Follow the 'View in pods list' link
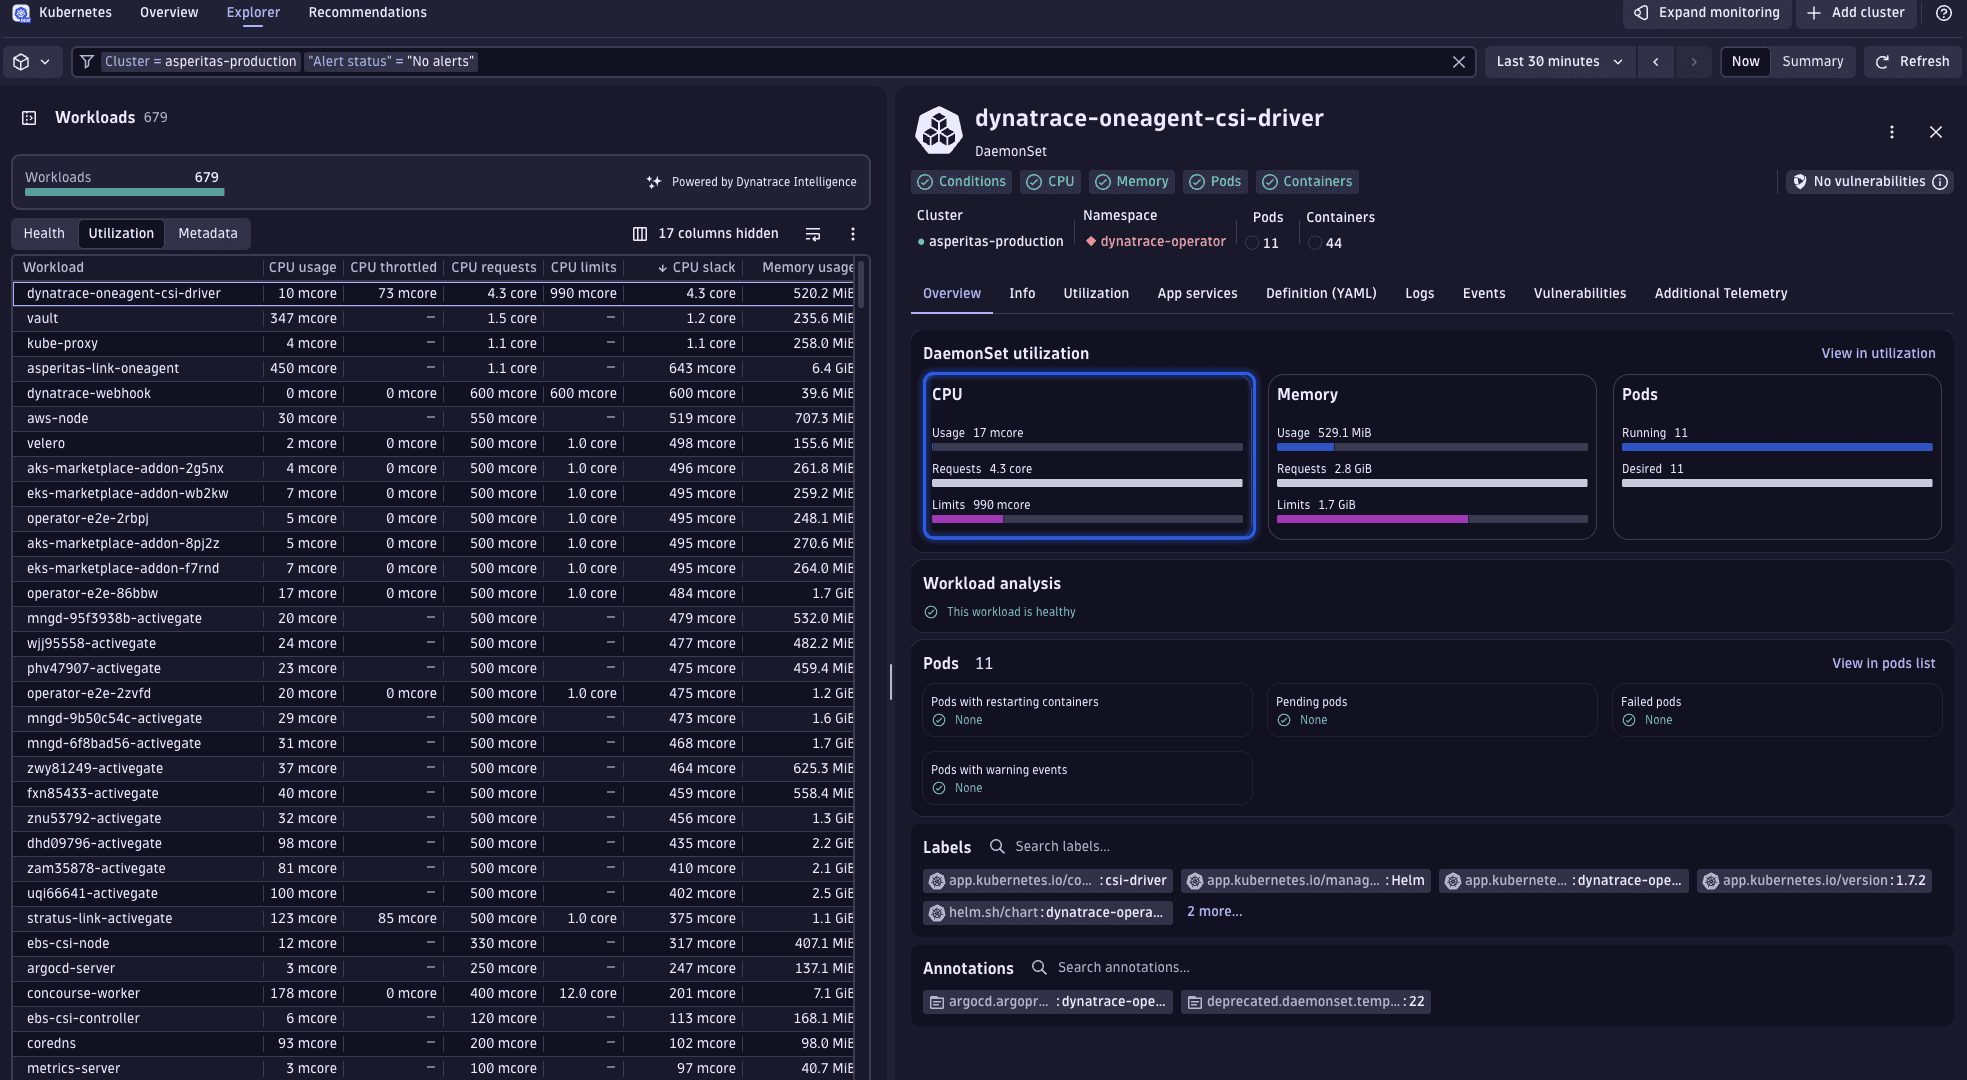The image size is (1967, 1080). [1883, 663]
